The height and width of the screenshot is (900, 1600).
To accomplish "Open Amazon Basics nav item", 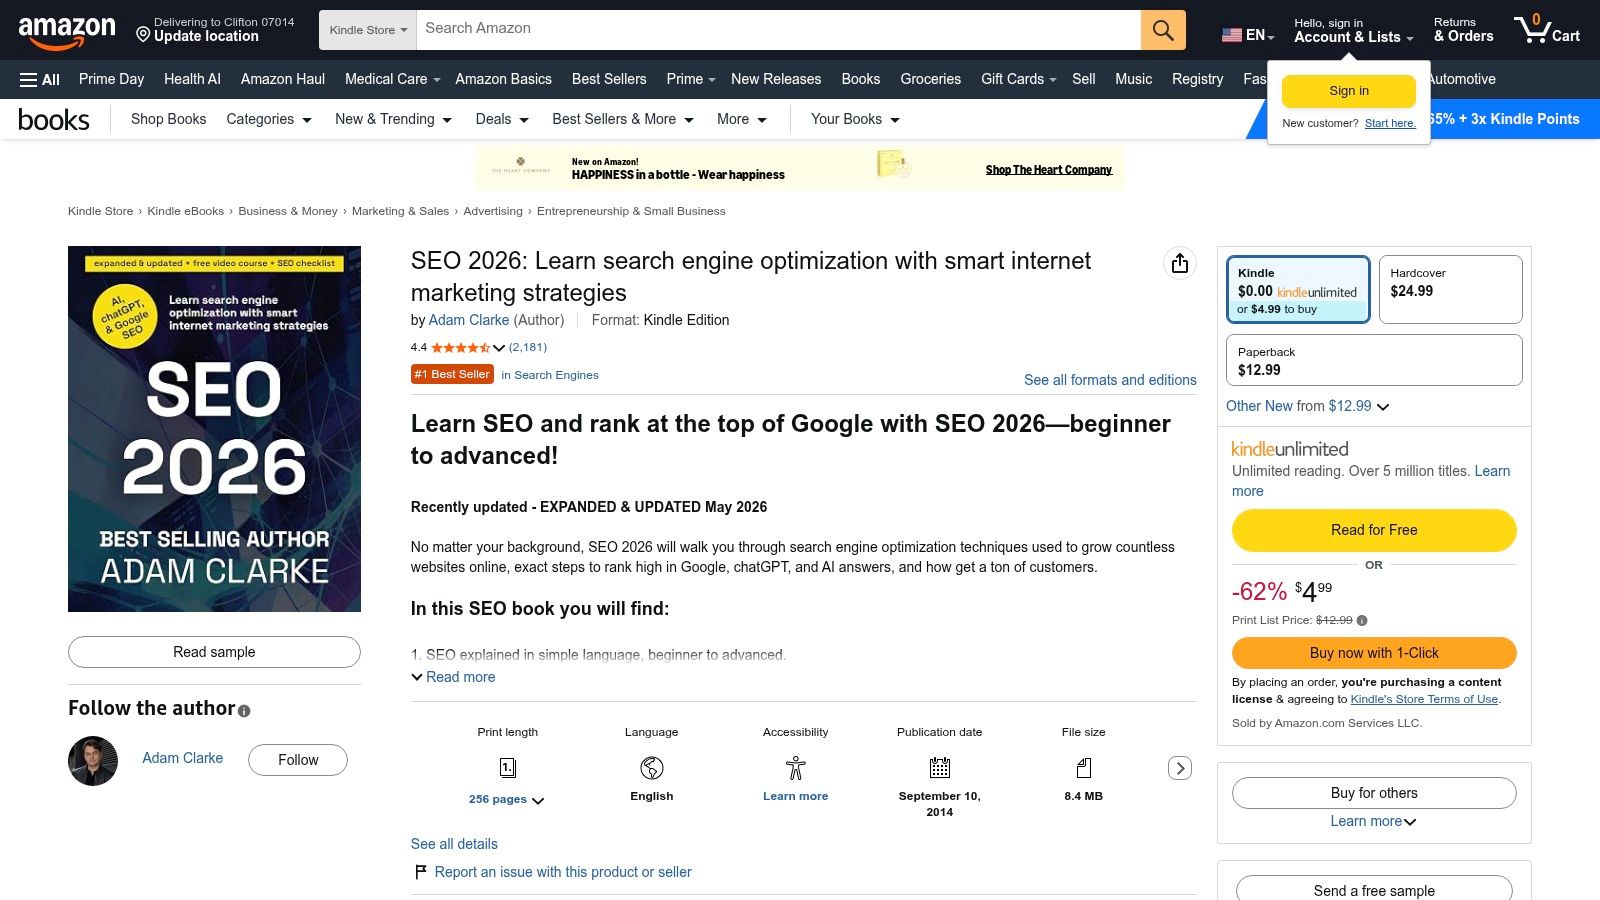I will [503, 79].
